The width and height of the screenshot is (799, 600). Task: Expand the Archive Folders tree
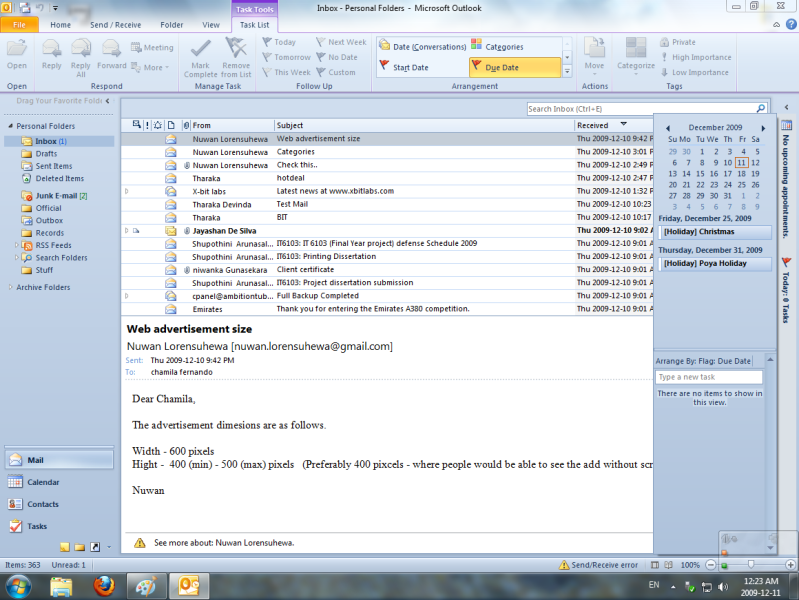[10, 287]
